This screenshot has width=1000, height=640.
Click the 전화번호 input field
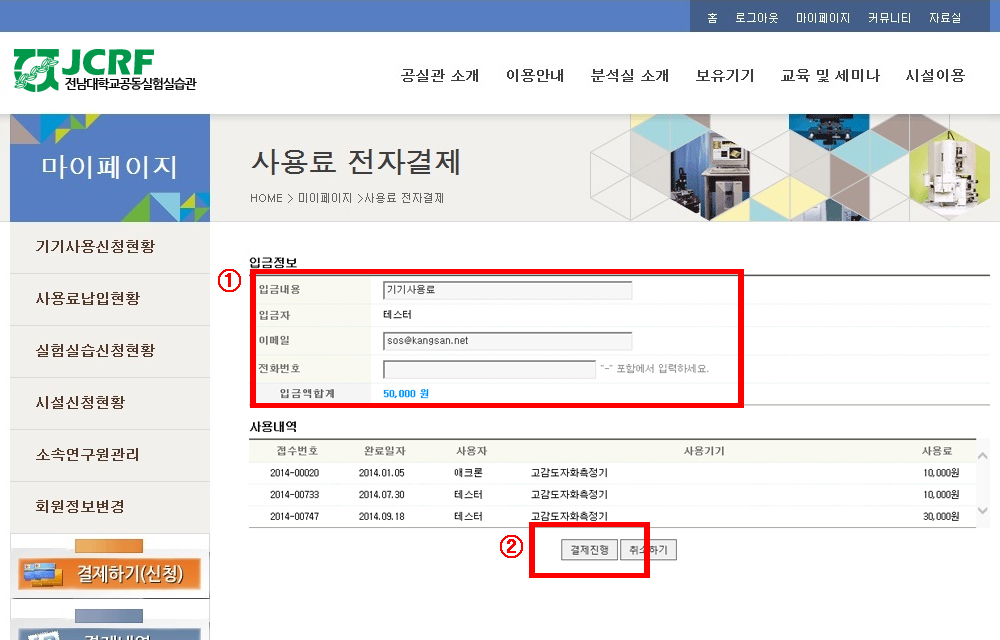tap(489, 369)
